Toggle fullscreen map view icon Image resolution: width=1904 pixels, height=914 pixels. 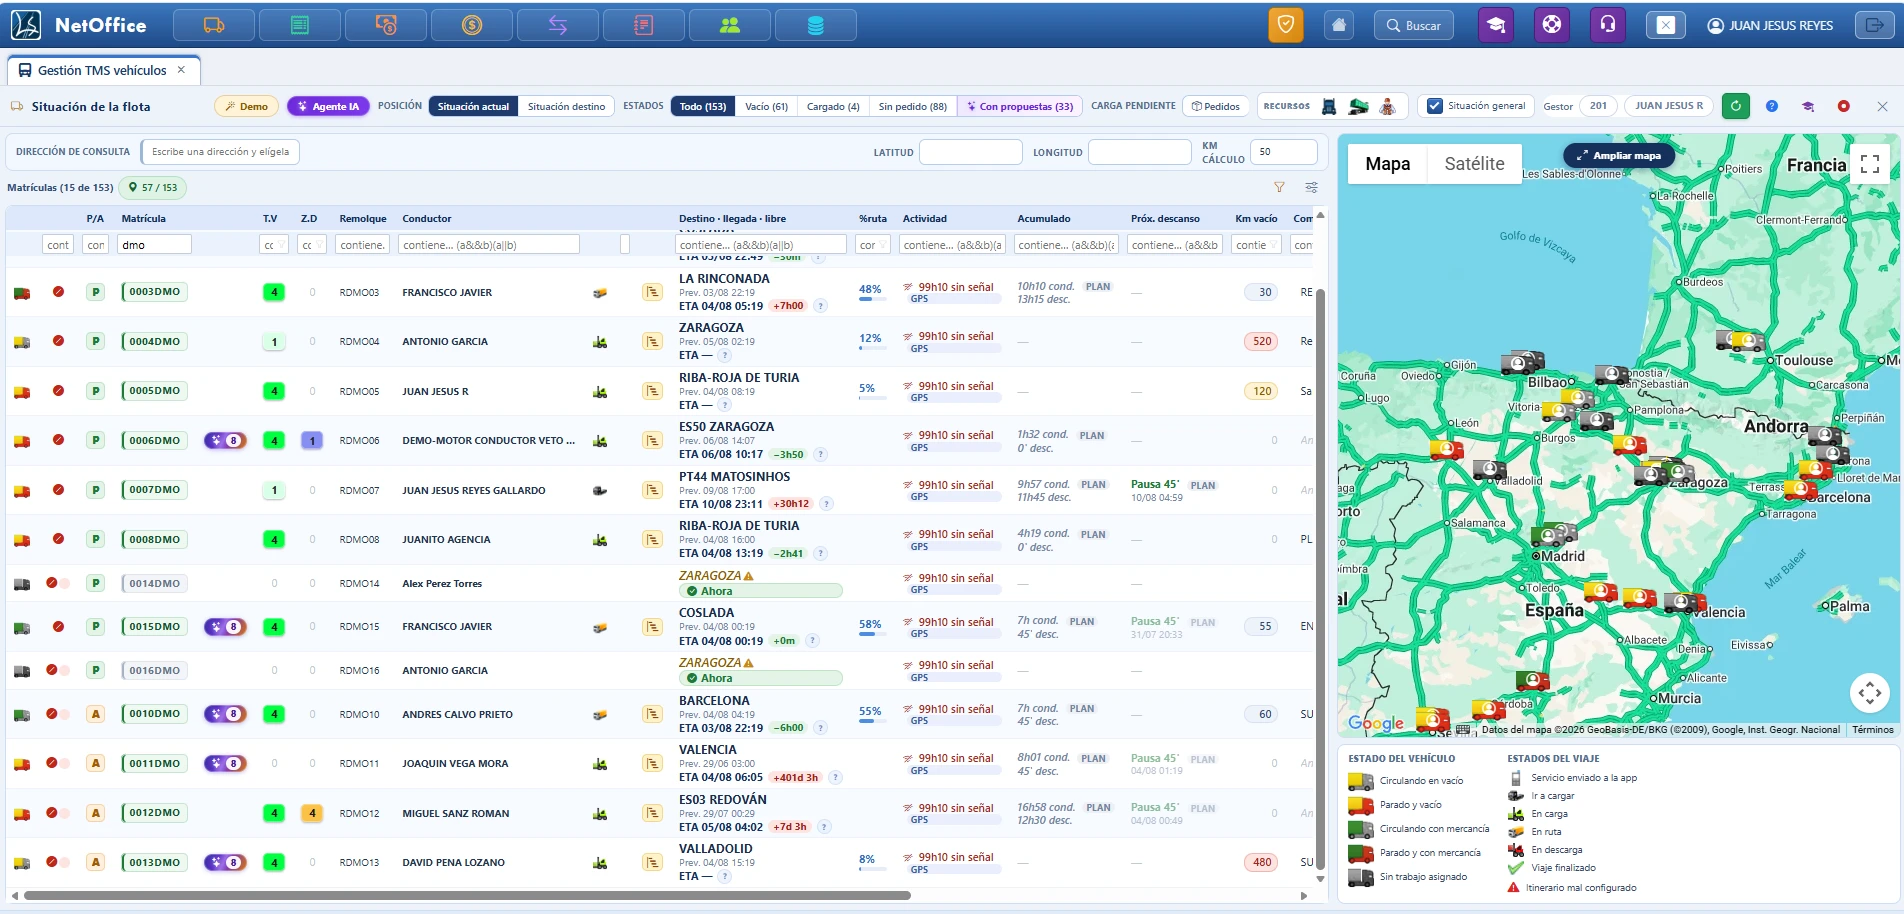[1870, 164]
